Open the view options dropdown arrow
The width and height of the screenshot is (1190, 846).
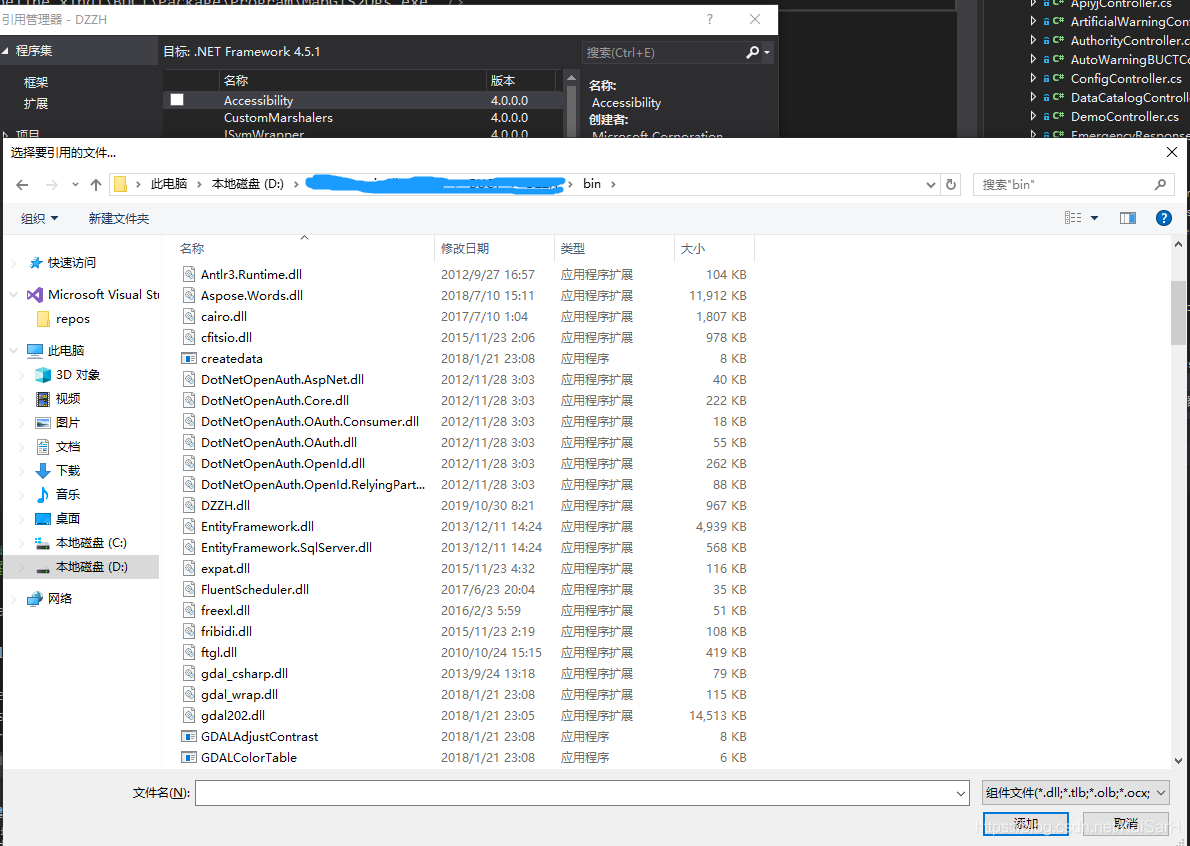pos(1094,218)
